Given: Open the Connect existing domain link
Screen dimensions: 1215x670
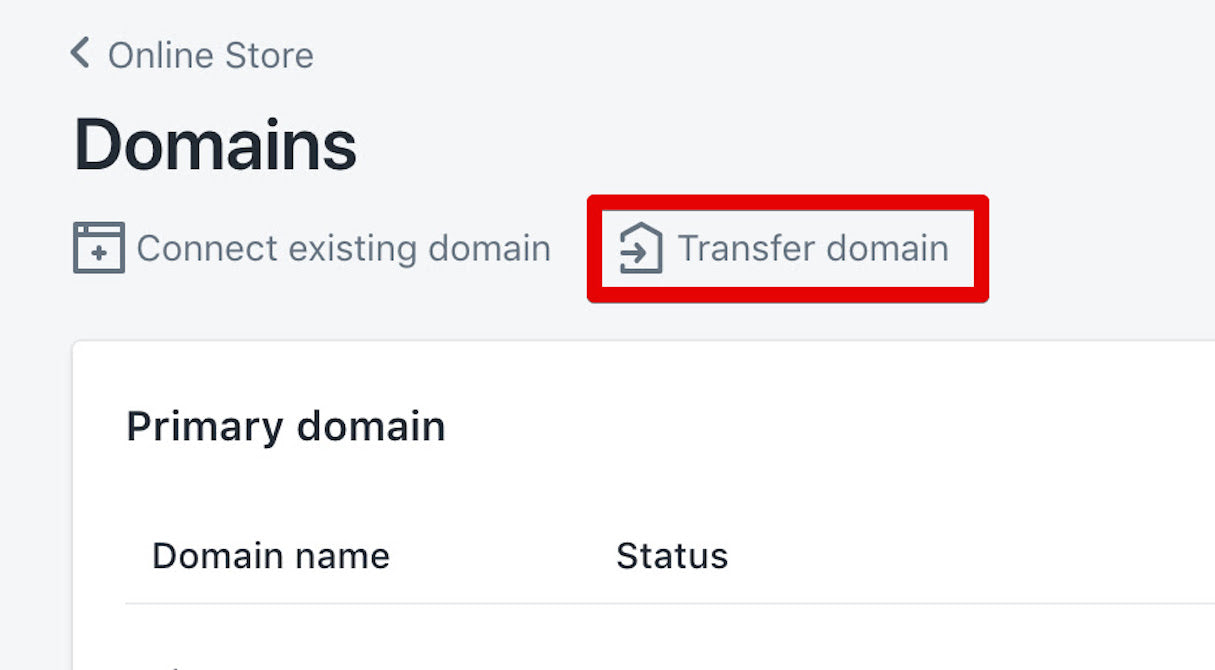Looking at the screenshot, I should point(343,248).
